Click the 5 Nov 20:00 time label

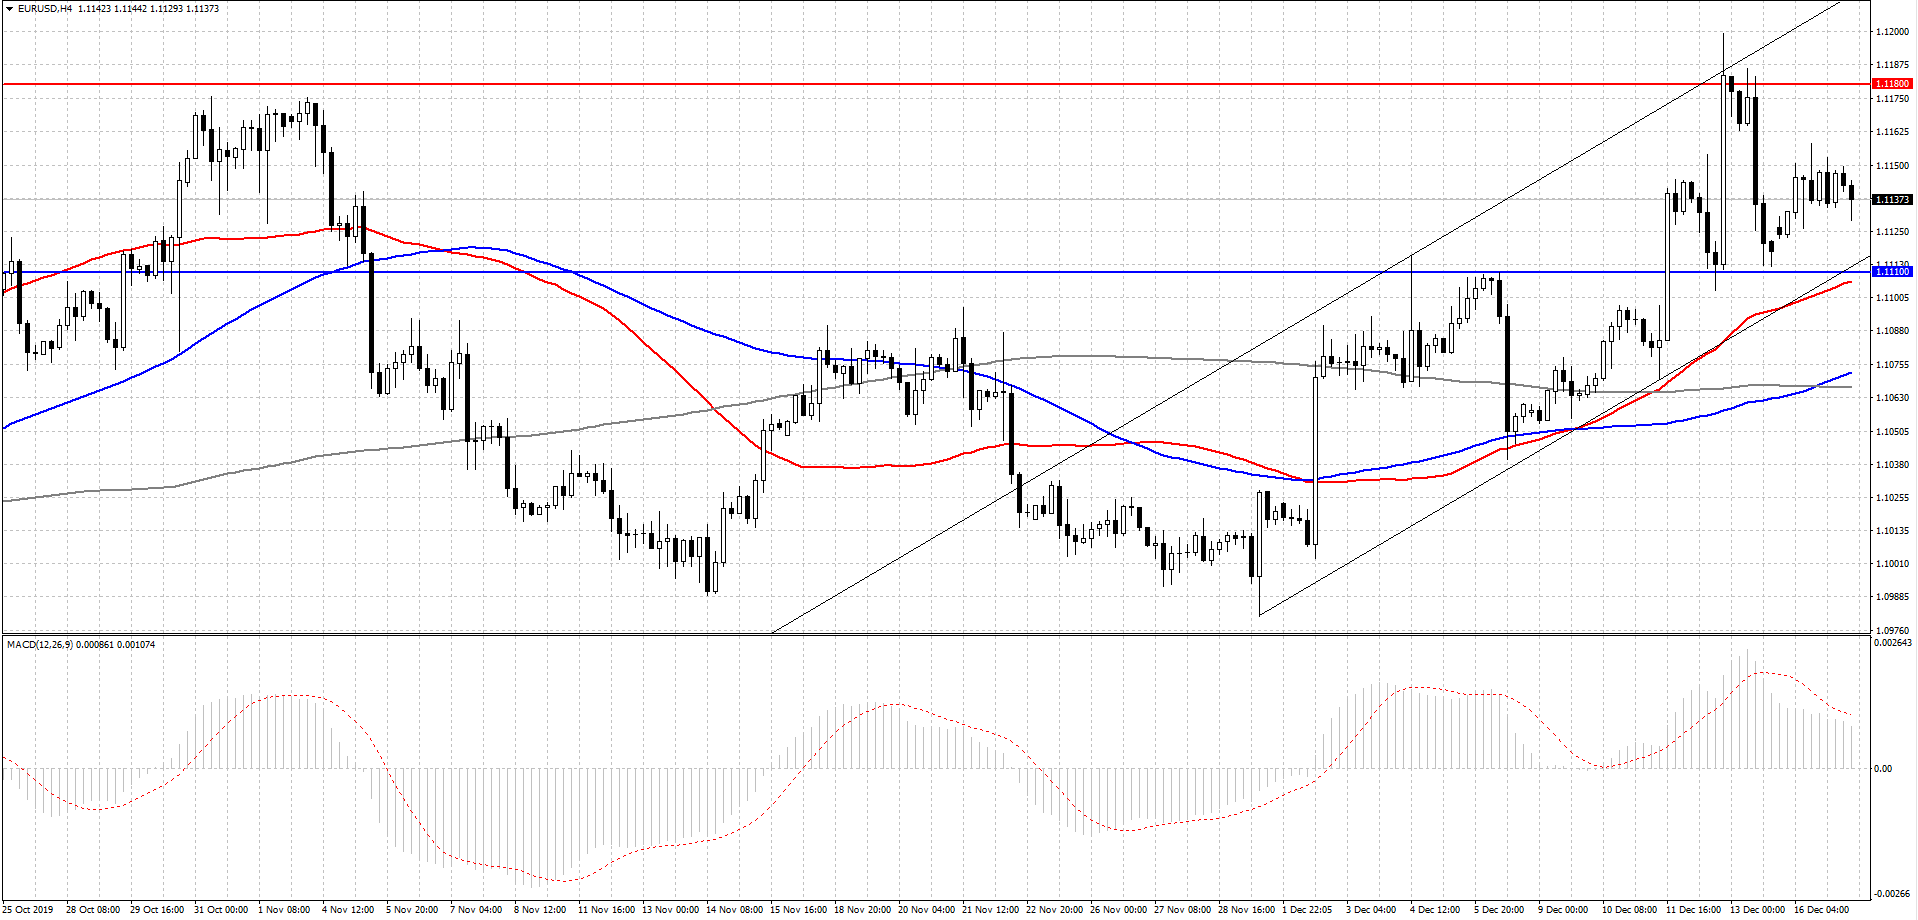pos(412,910)
